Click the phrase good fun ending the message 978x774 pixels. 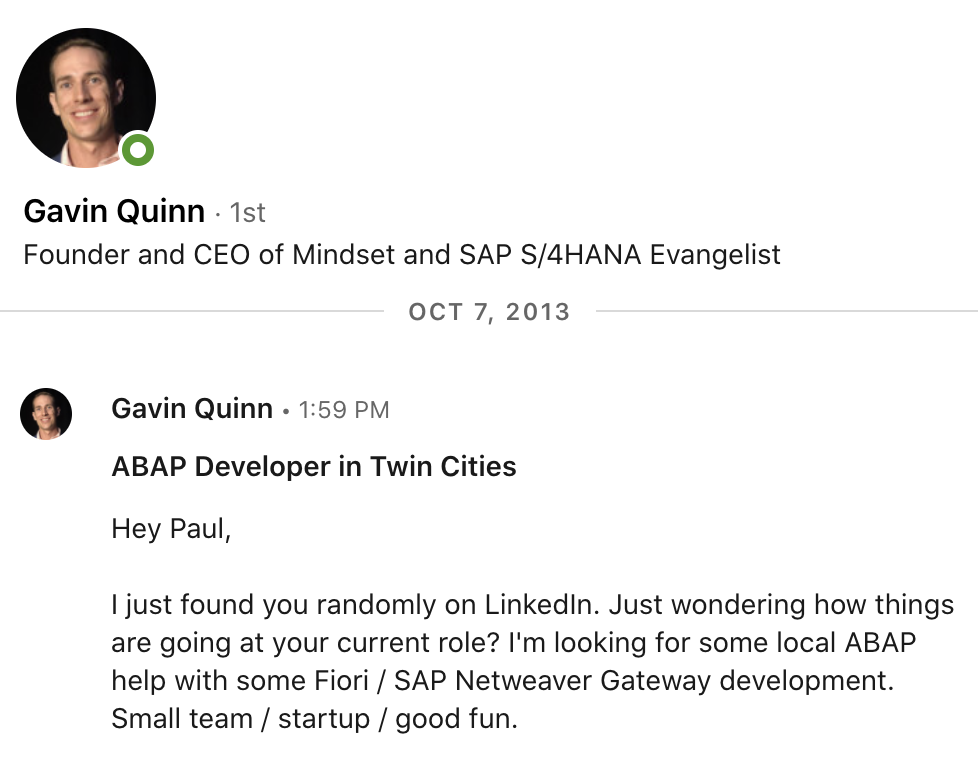tap(457, 719)
